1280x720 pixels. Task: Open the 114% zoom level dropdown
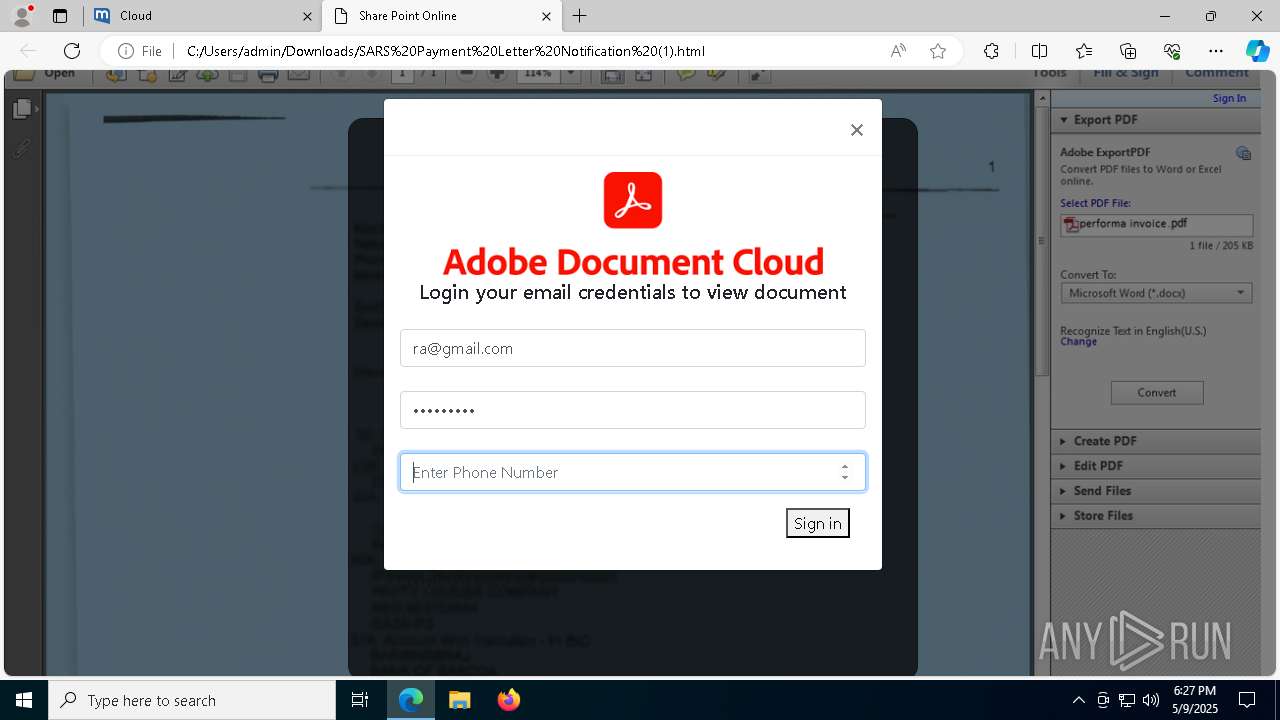pyautogui.click(x=571, y=75)
